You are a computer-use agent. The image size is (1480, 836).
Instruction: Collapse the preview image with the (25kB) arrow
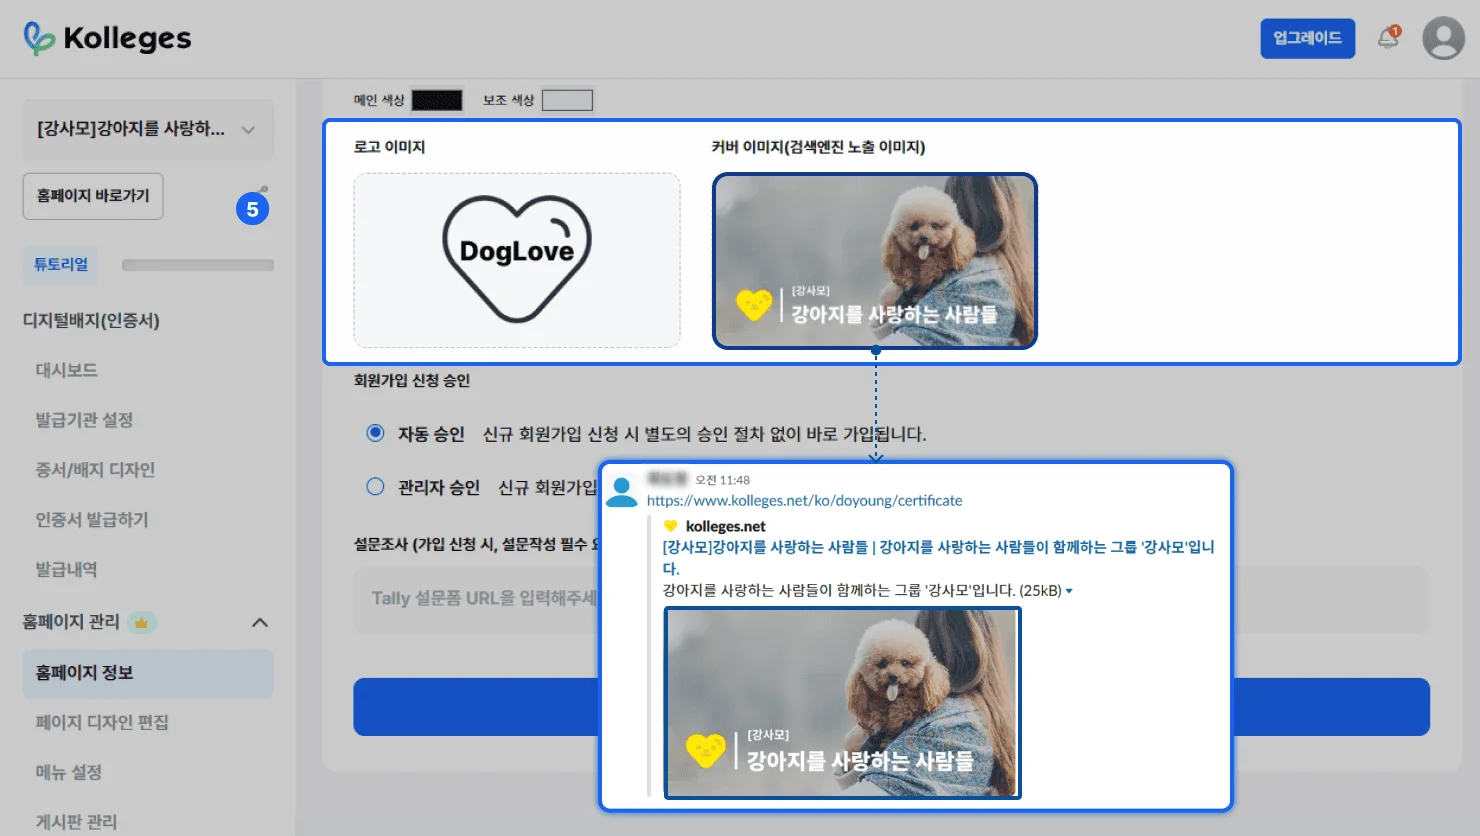pyautogui.click(x=1069, y=591)
